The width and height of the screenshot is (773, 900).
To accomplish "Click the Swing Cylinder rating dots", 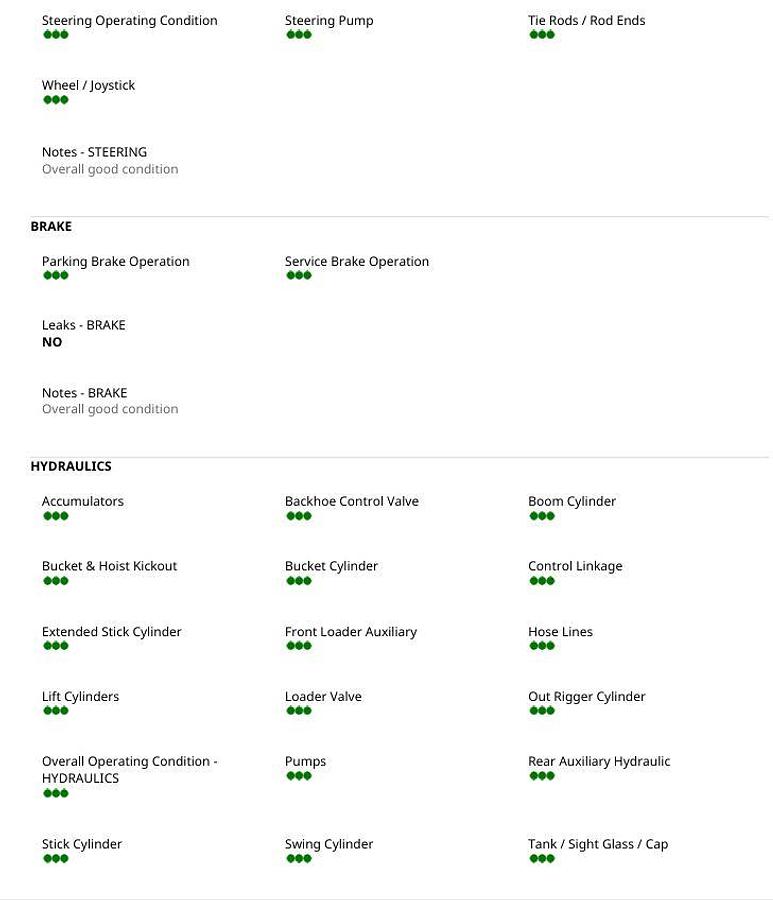I will pyautogui.click(x=298, y=858).
